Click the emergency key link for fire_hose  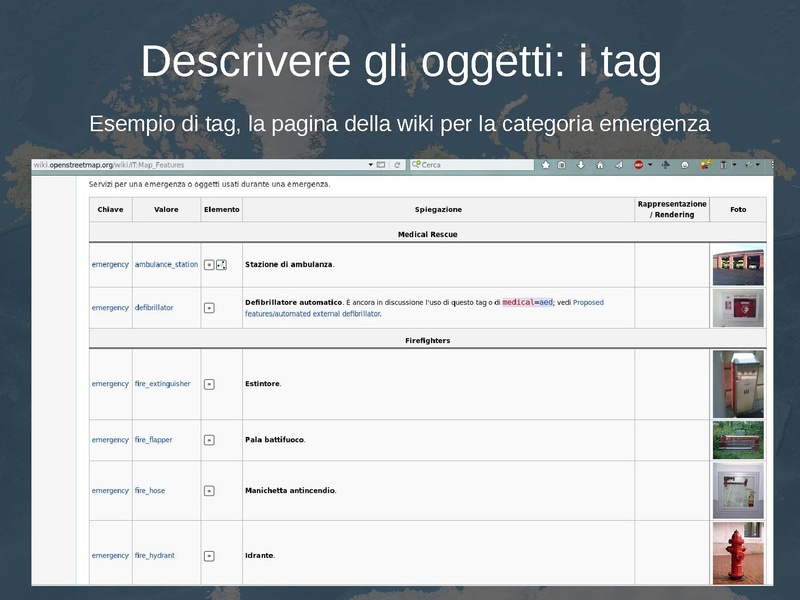110,491
